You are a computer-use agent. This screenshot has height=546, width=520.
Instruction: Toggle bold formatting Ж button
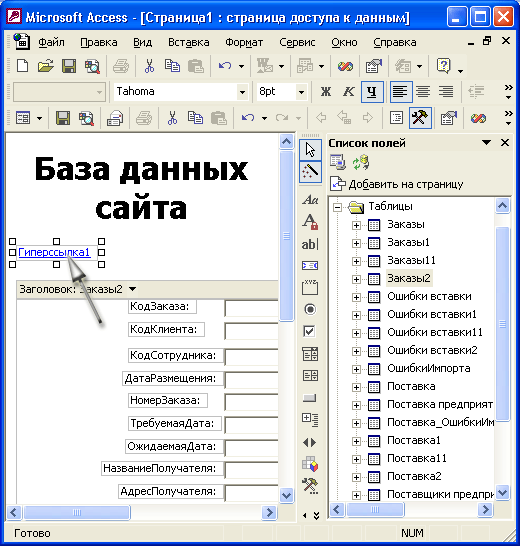click(x=326, y=92)
